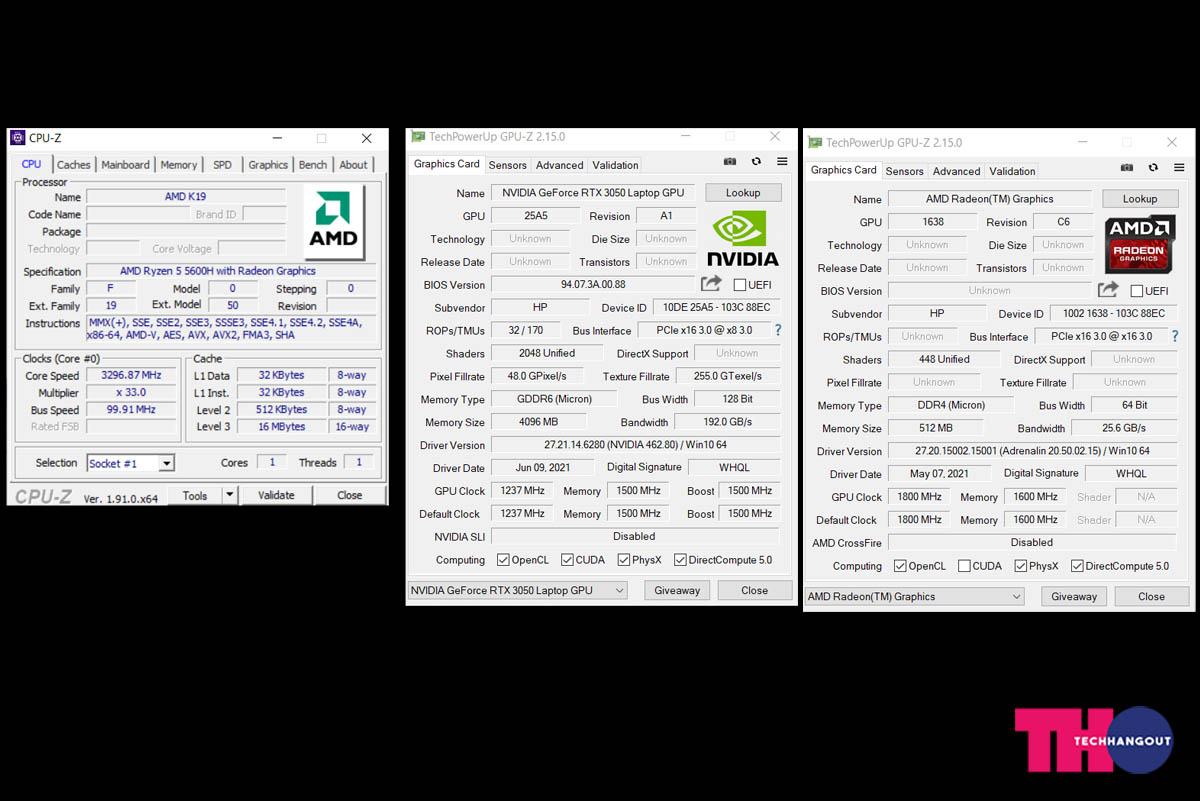Click the AMD logo in the CPU-Z window

tap(333, 221)
